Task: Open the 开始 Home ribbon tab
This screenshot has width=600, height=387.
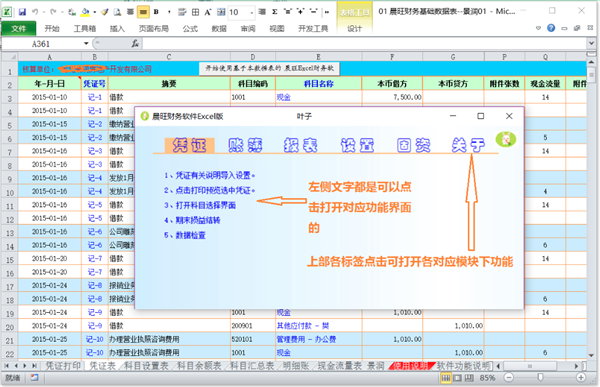Action: (52, 28)
